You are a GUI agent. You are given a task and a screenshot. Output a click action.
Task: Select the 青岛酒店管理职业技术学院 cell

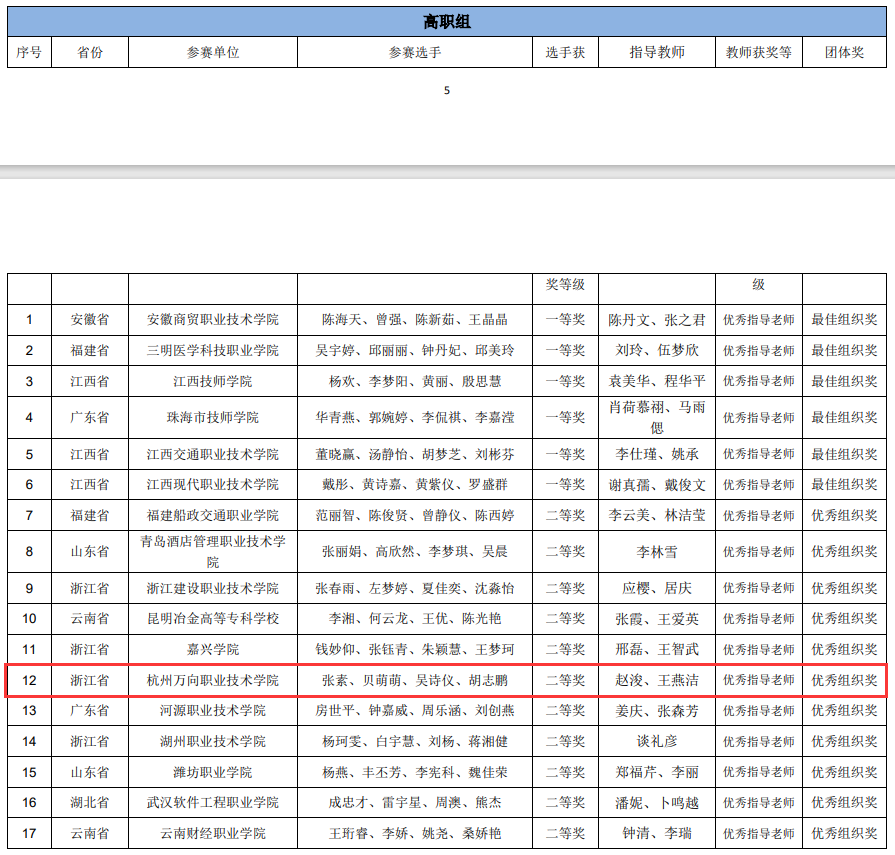[x=213, y=551]
